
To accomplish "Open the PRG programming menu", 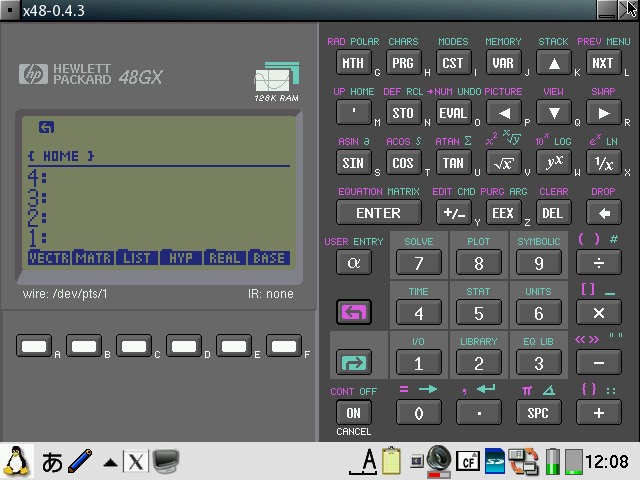I will [403, 63].
